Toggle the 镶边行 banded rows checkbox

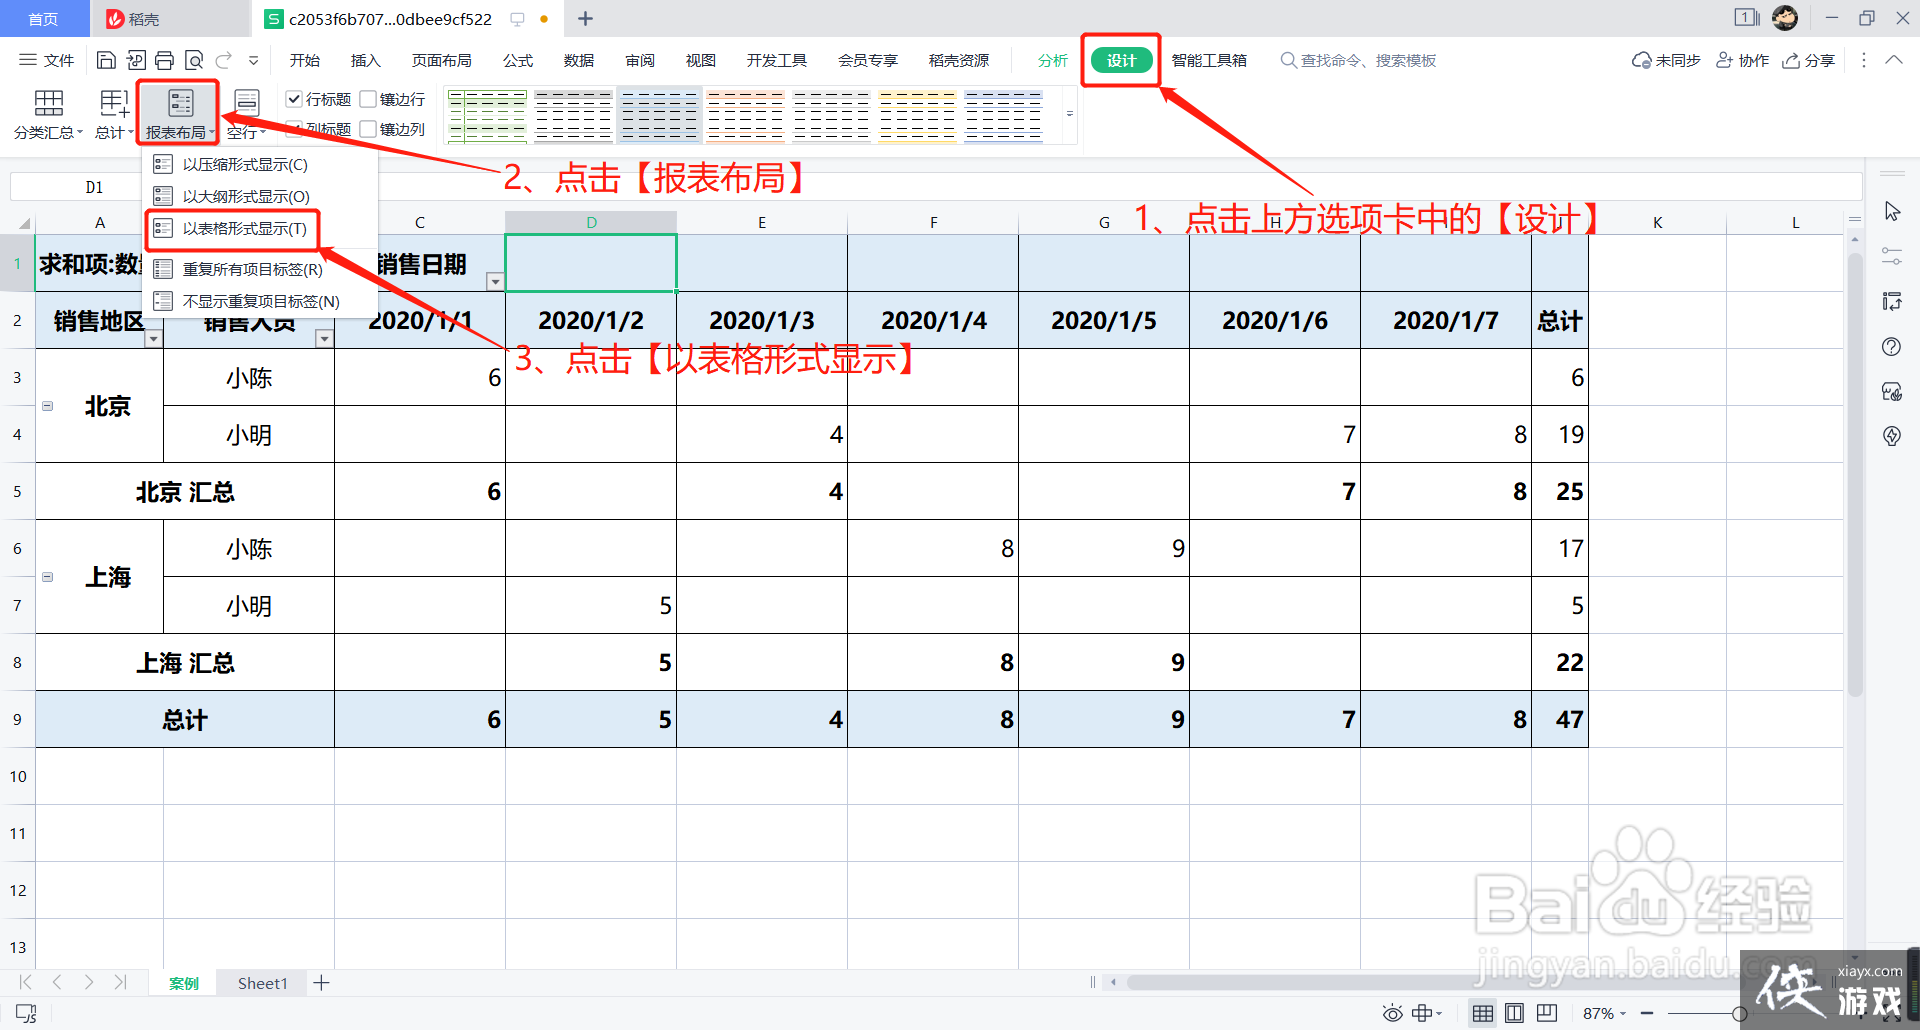pyautogui.click(x=368, y=99)
